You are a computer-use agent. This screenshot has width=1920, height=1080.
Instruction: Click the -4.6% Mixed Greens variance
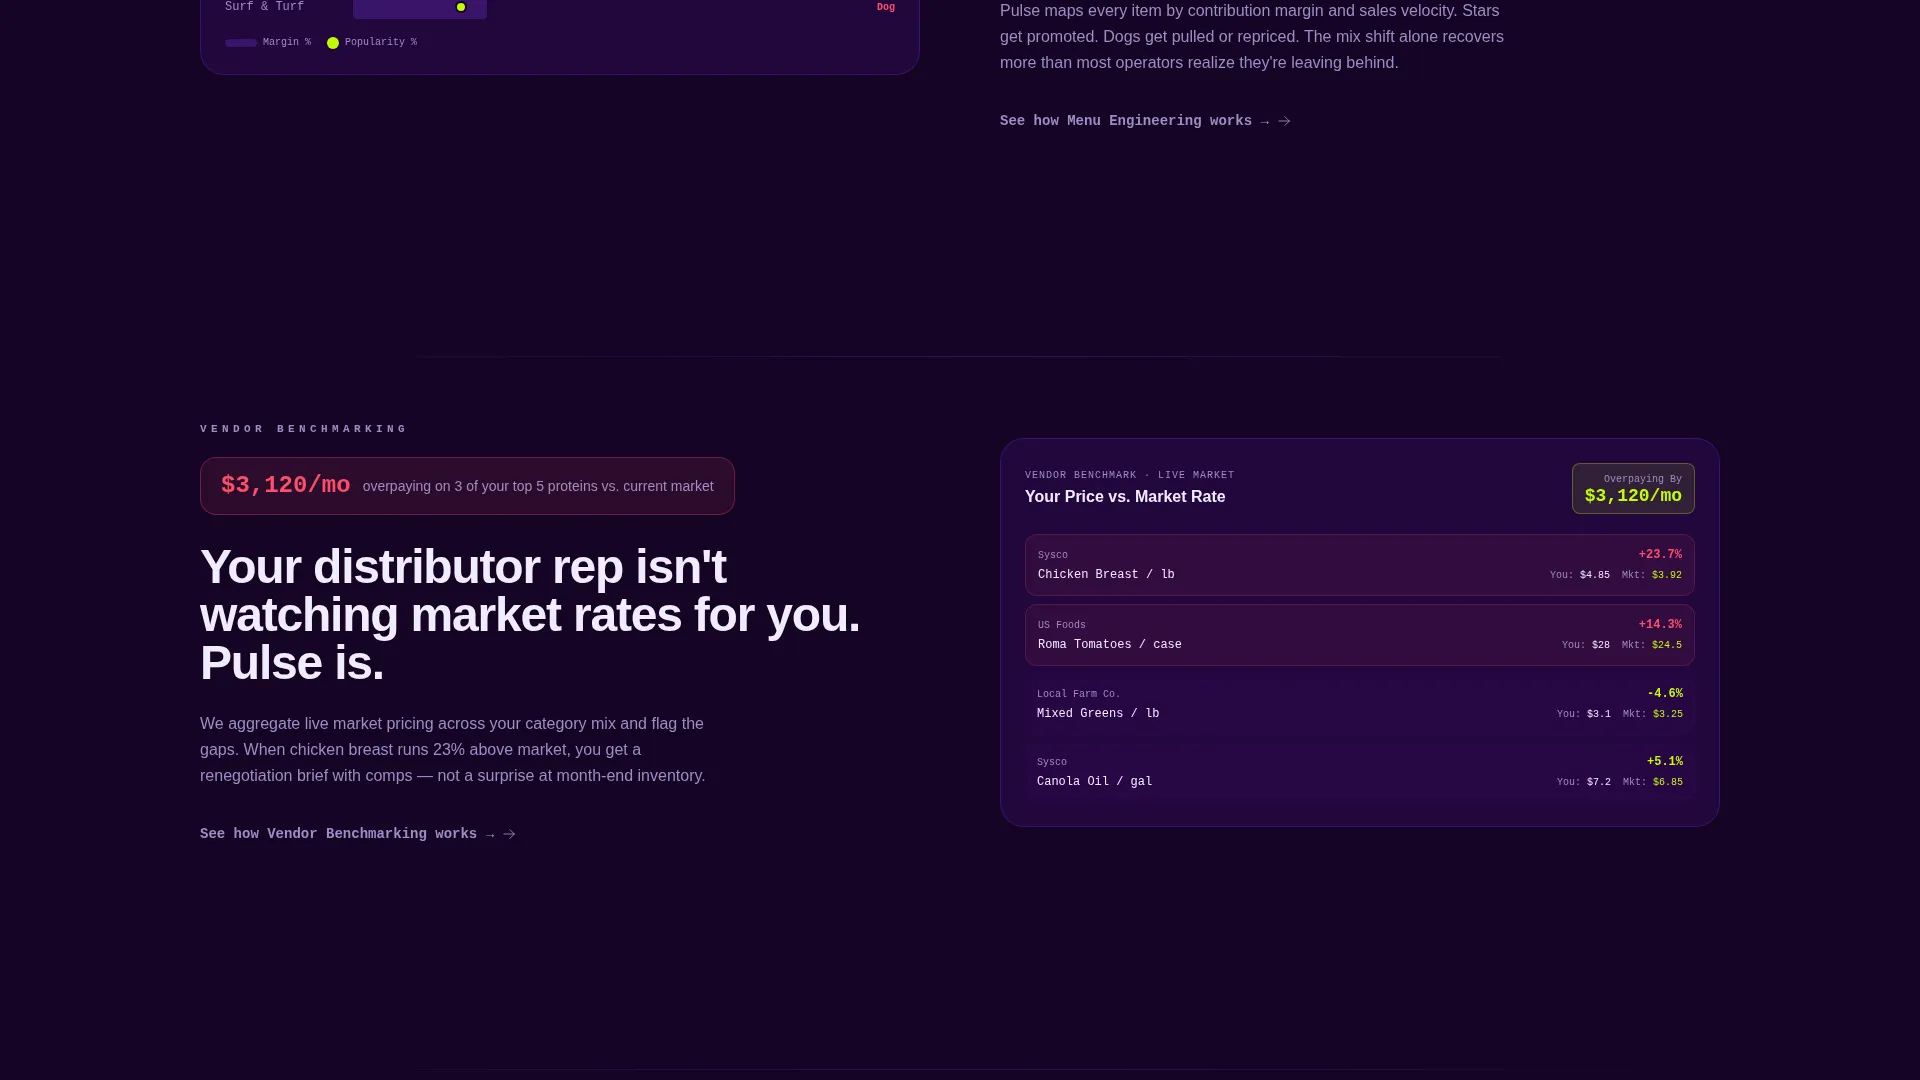pos(1665,694)
